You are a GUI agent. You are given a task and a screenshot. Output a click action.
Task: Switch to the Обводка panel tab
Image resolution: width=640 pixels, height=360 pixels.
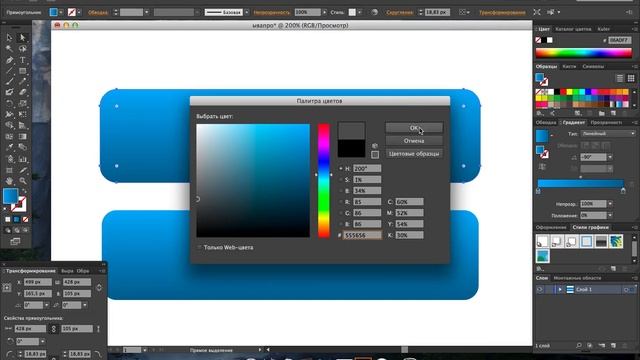click(x=546, y=122)
